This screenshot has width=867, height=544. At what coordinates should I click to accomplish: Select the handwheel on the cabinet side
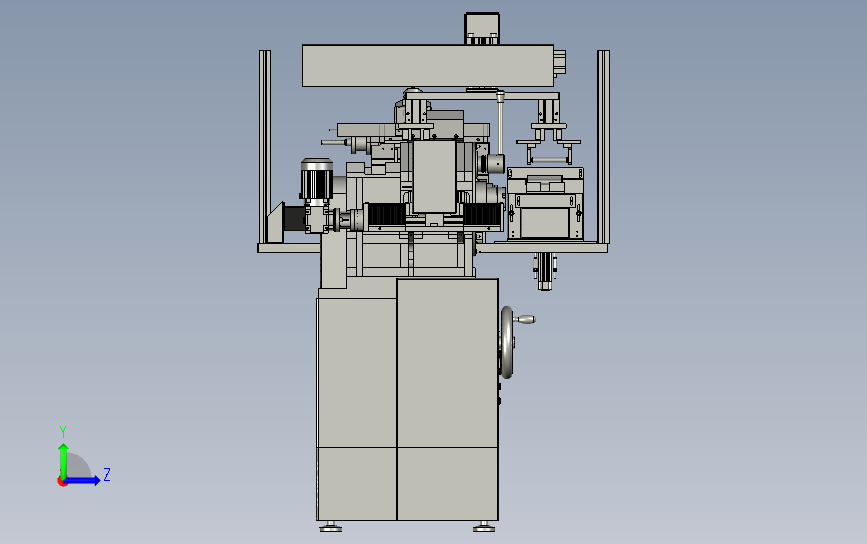[507, 343]
